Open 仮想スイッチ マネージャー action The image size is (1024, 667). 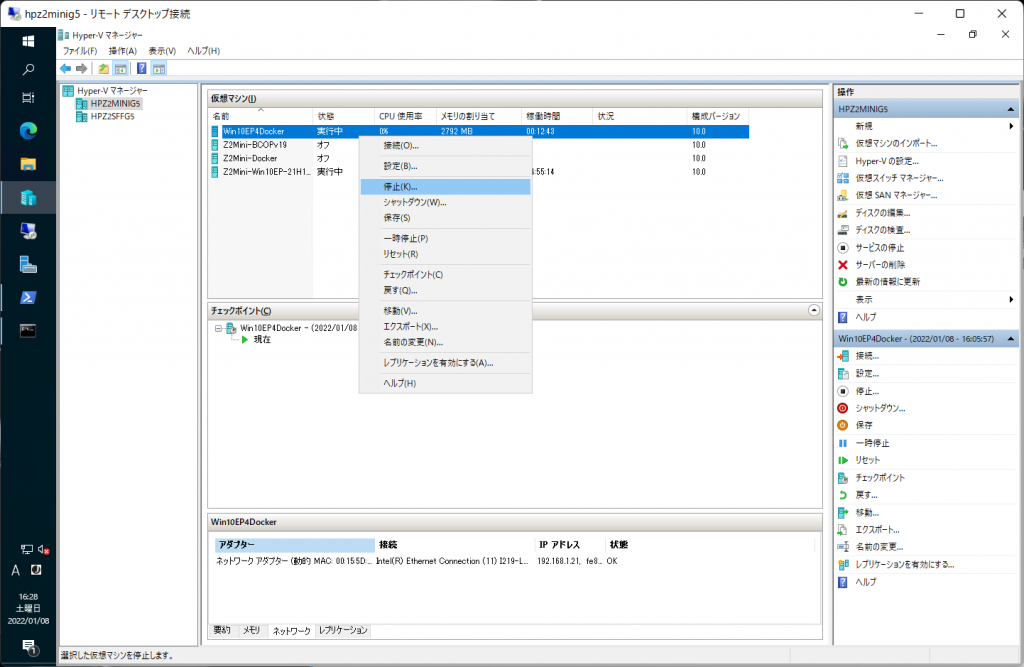[899, 178]
